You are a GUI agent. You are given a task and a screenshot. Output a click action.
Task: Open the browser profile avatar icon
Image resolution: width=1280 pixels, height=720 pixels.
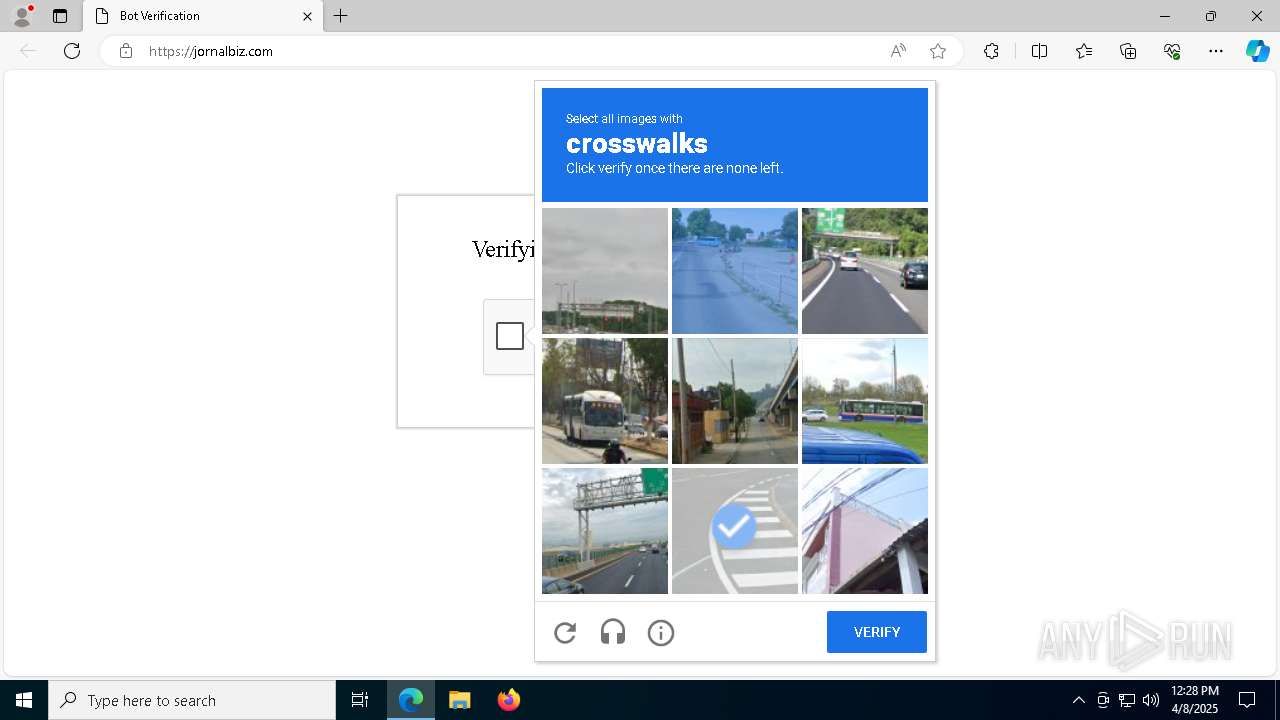point(21,16)
